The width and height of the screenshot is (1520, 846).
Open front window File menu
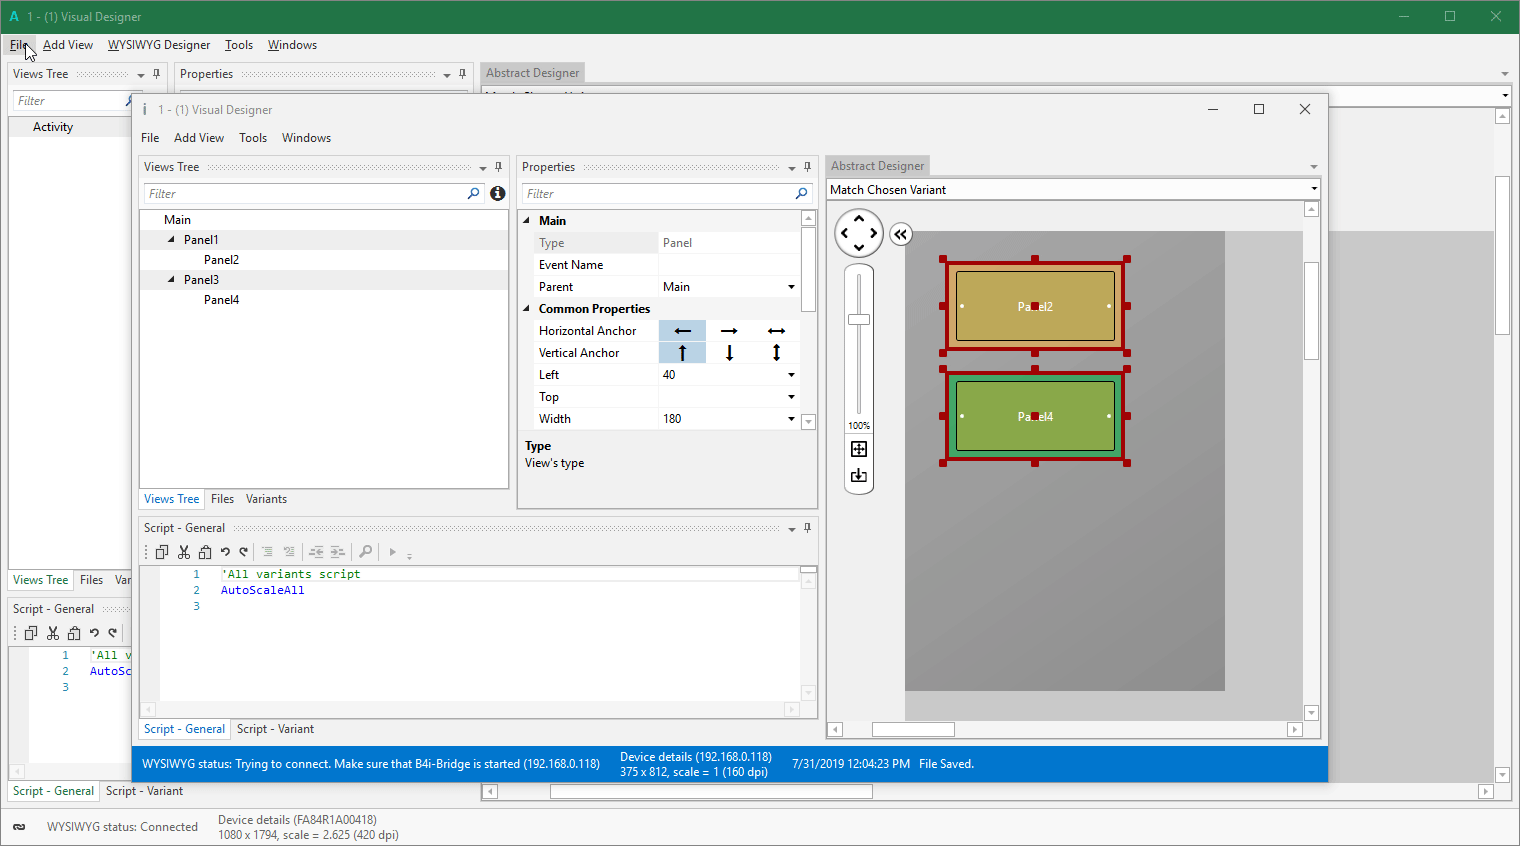150,138
